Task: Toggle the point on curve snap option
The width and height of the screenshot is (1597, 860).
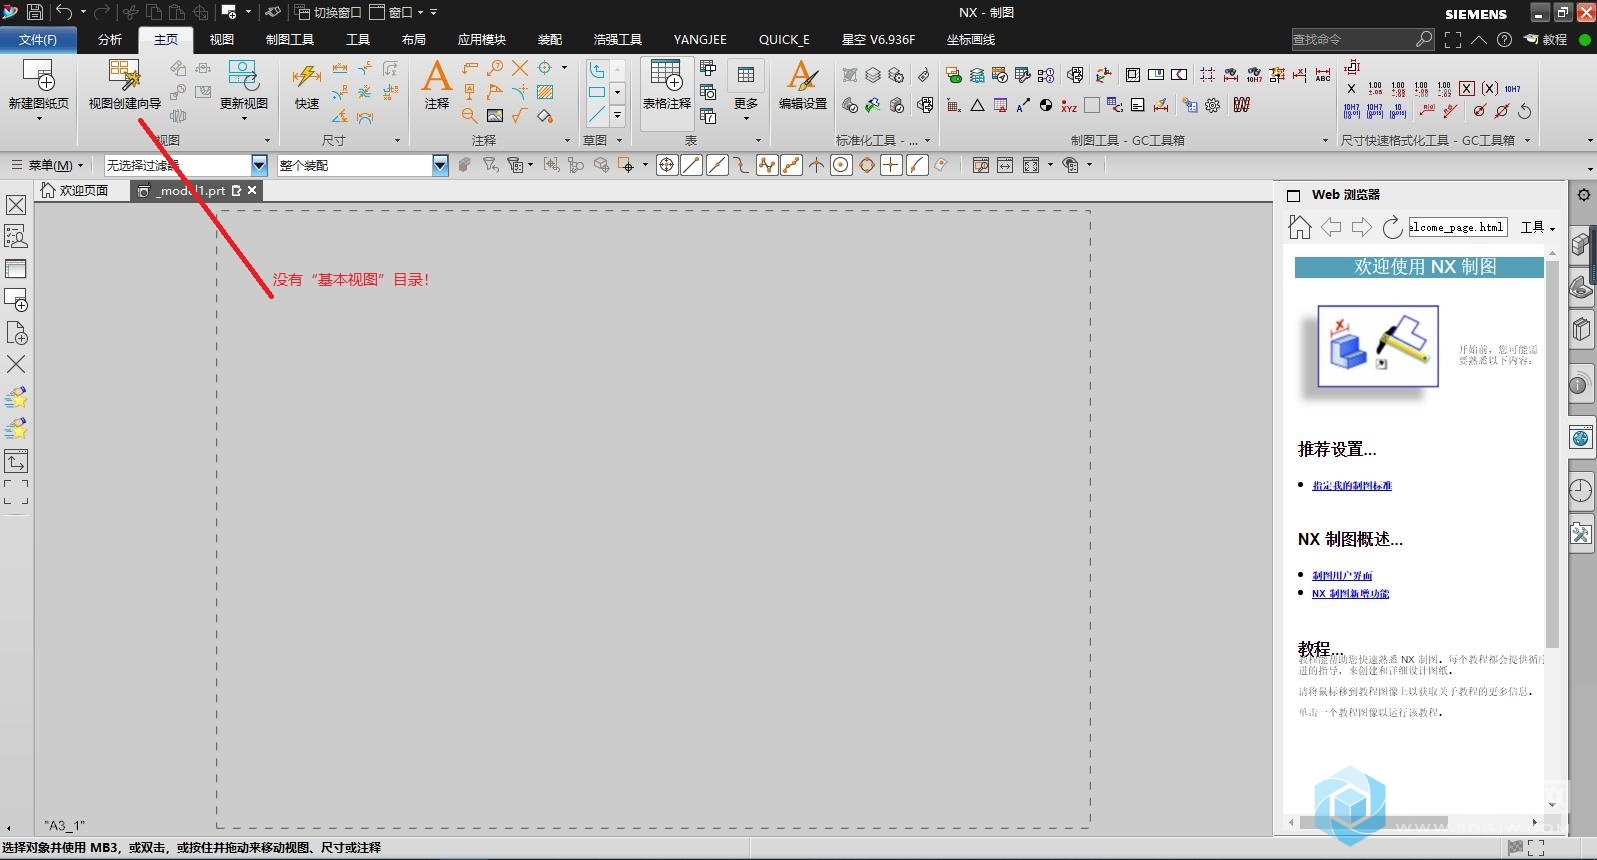Action: tap(917, 165)
